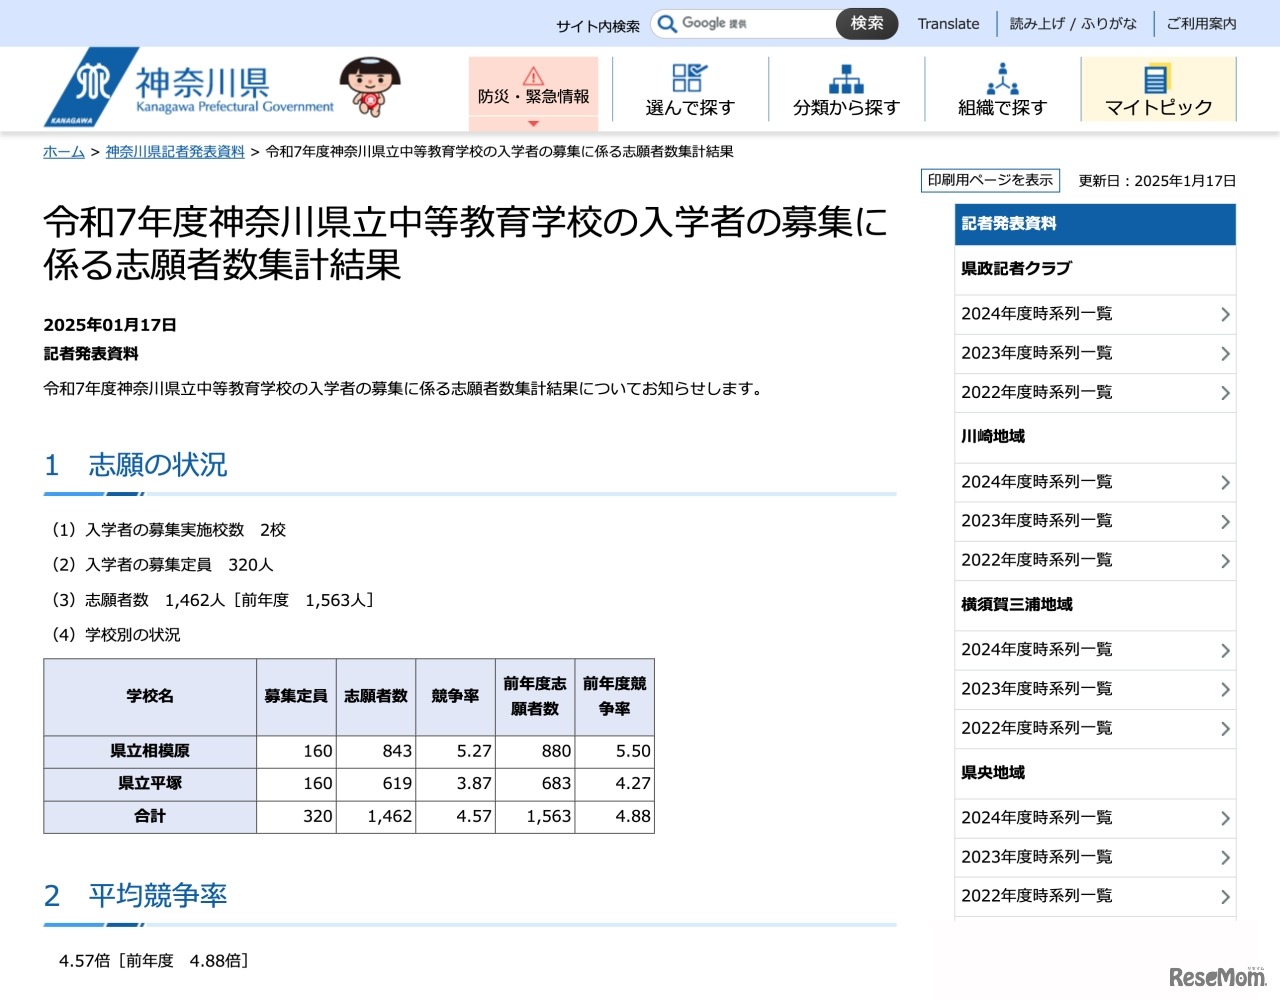Click the magnifying glass search icon
The image size is (1280, 1000).
(x=667, y=23)
